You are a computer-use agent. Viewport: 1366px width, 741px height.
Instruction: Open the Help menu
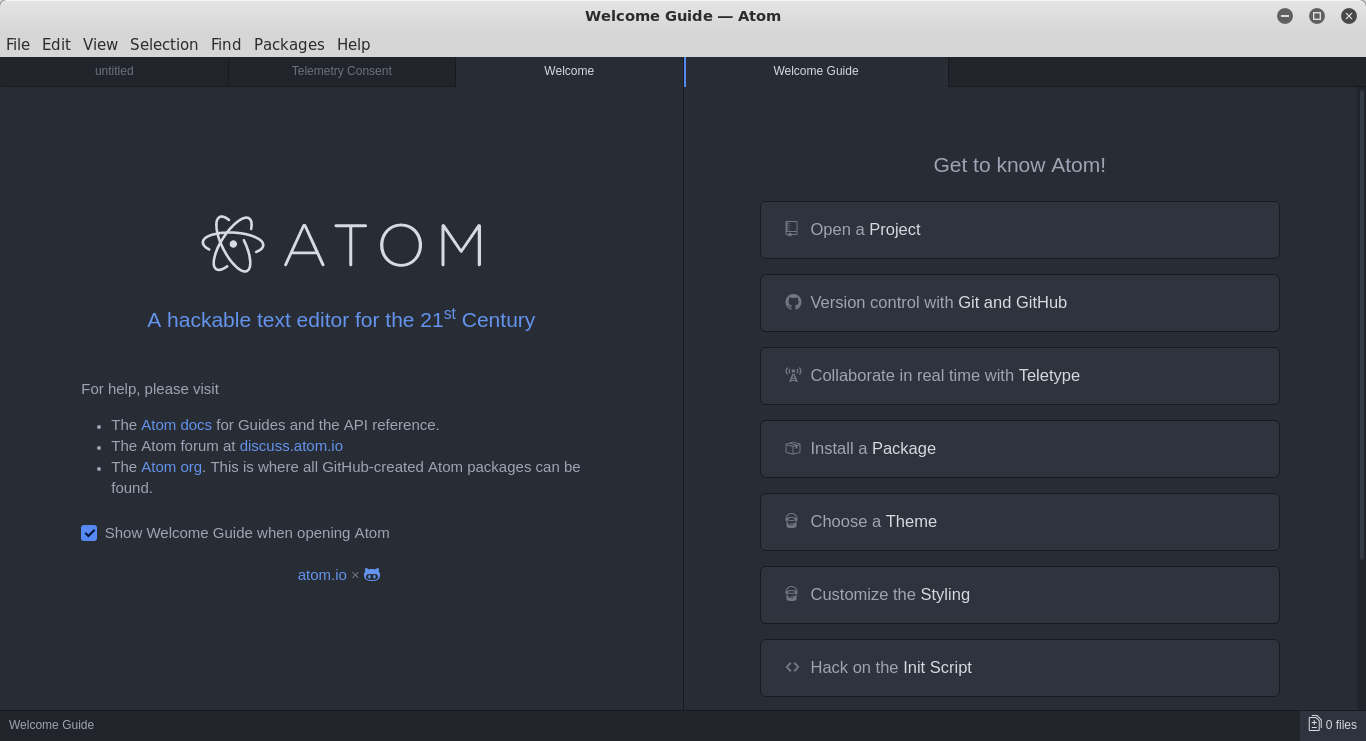pos(354,44)
